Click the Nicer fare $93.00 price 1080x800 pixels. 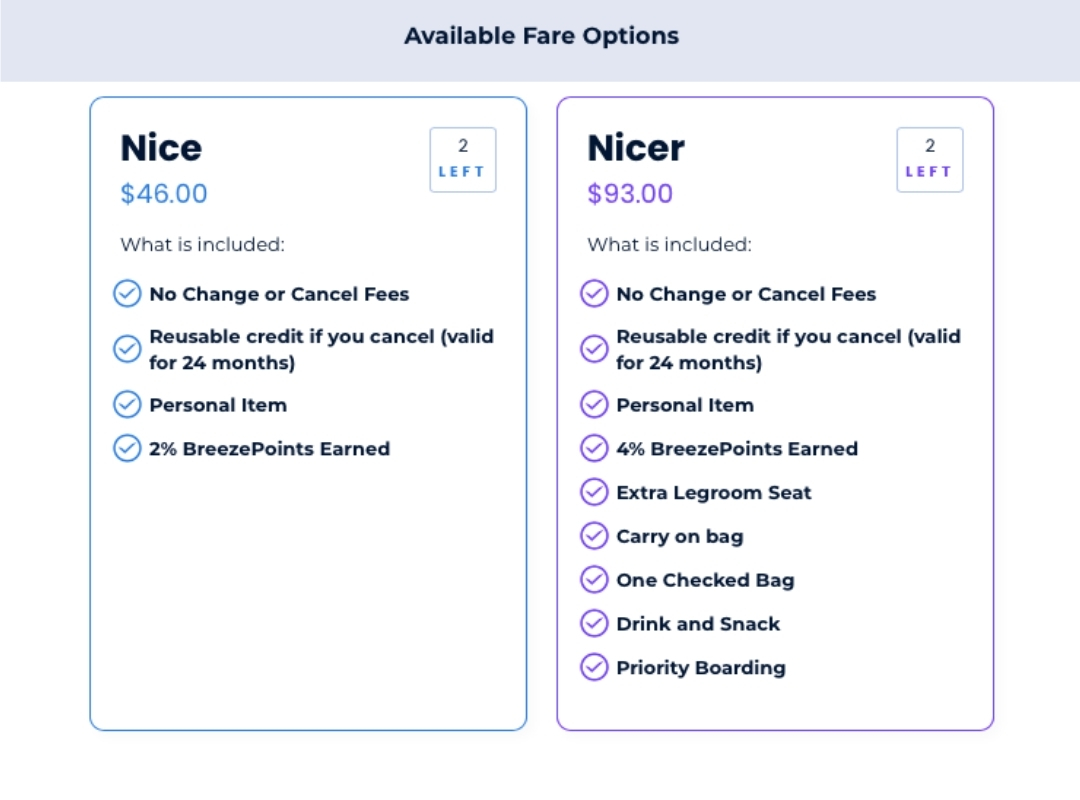click(630, 194)
